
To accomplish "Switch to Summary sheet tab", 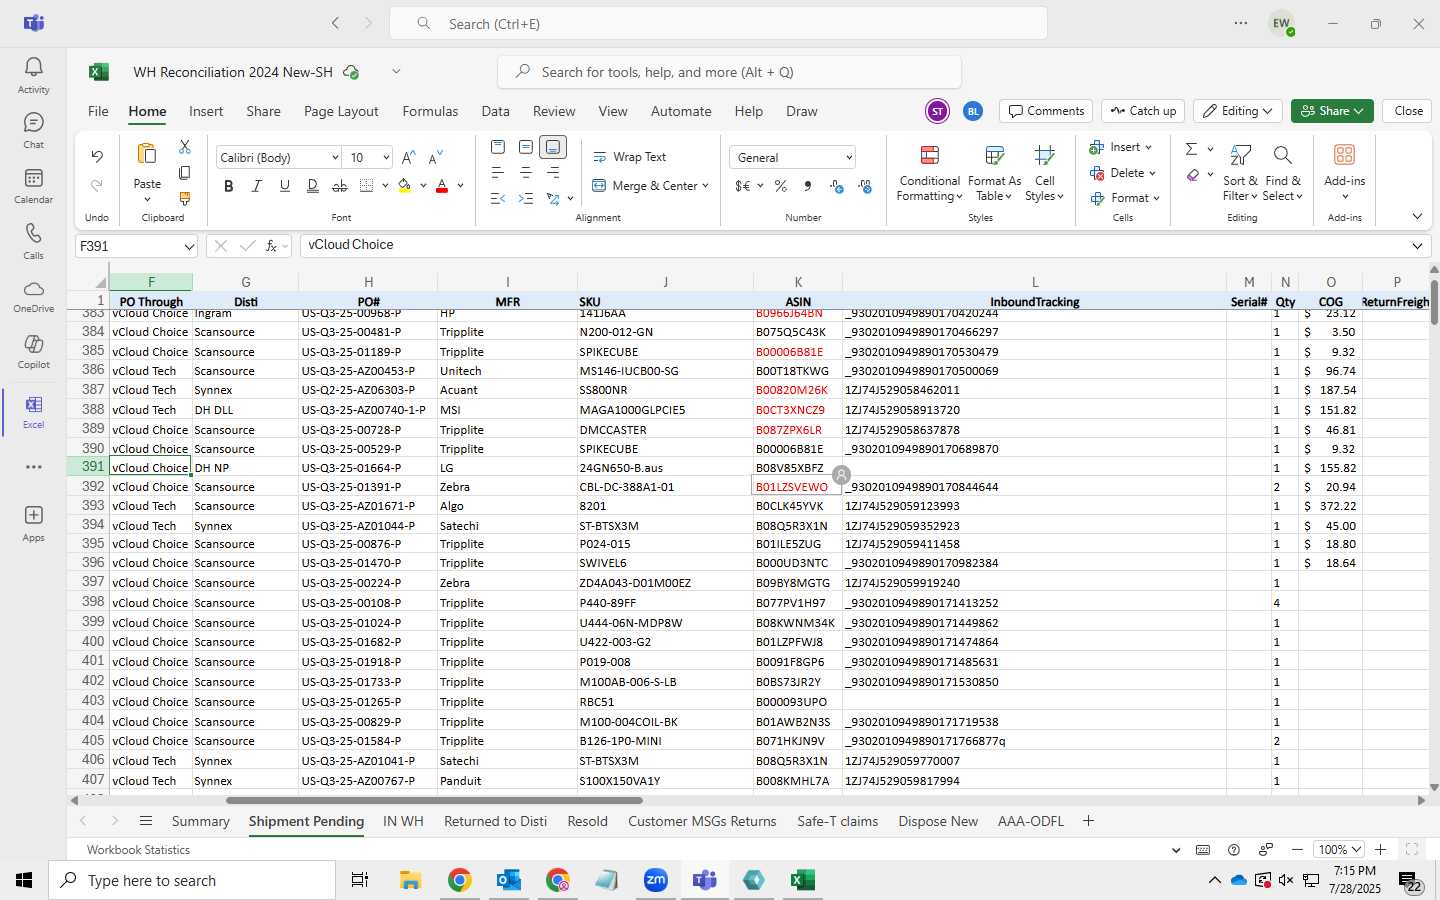I will point(200,821).
